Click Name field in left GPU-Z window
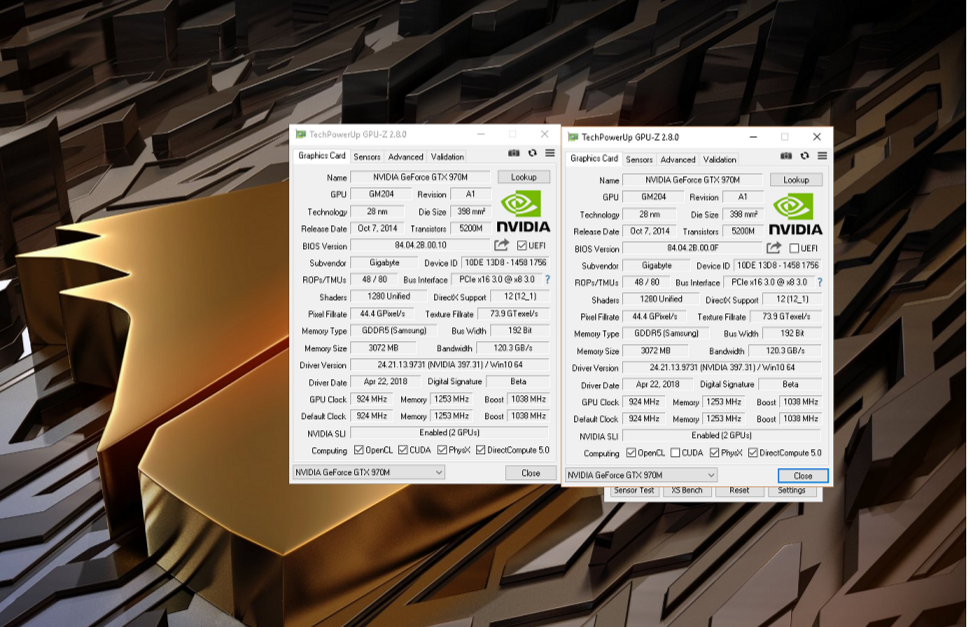Screen dimensions: 969x627 click(x=420, y=177)
